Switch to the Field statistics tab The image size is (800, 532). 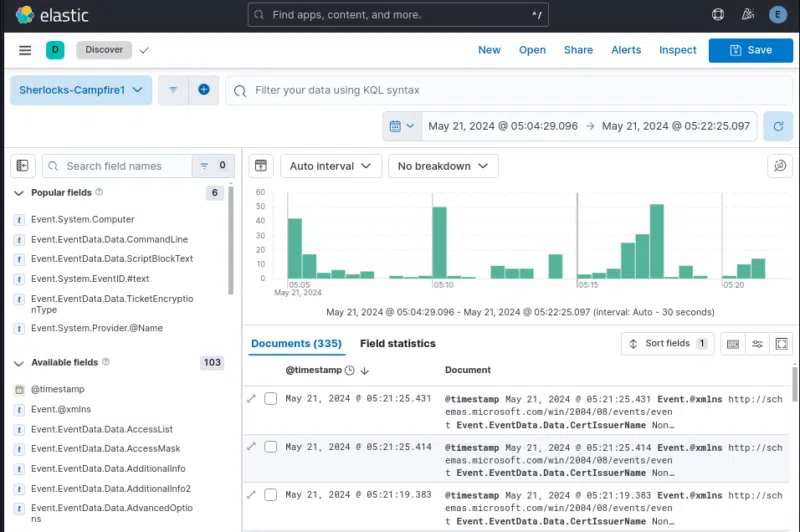point(397,344)
